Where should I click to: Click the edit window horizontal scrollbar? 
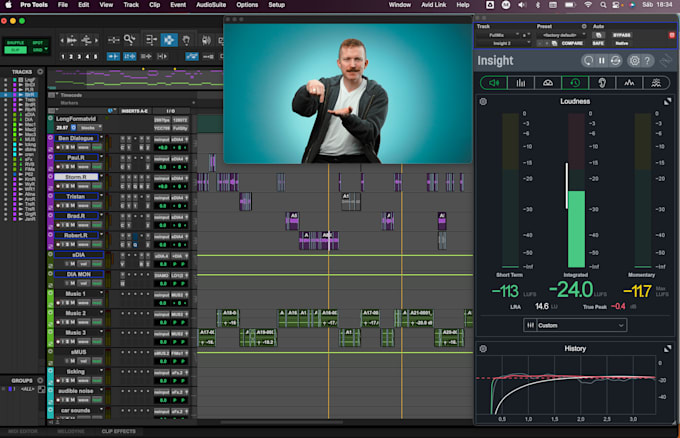coord(282,422)
